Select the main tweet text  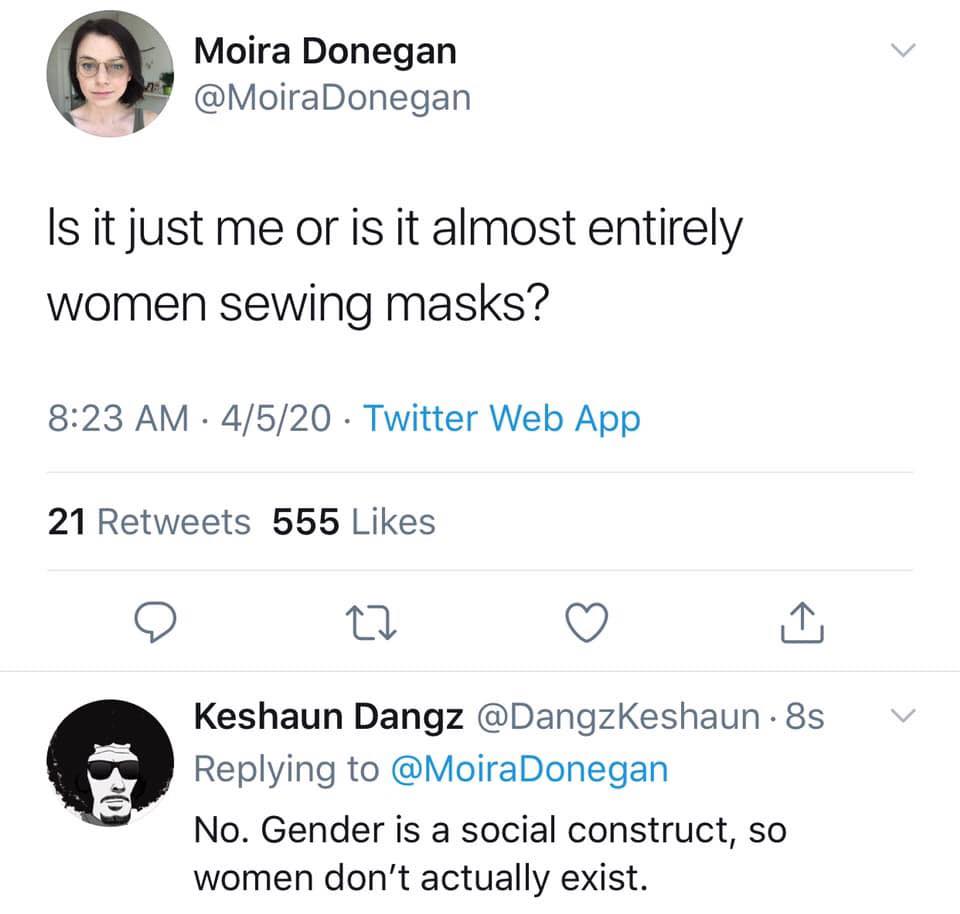tap(395, 266)
